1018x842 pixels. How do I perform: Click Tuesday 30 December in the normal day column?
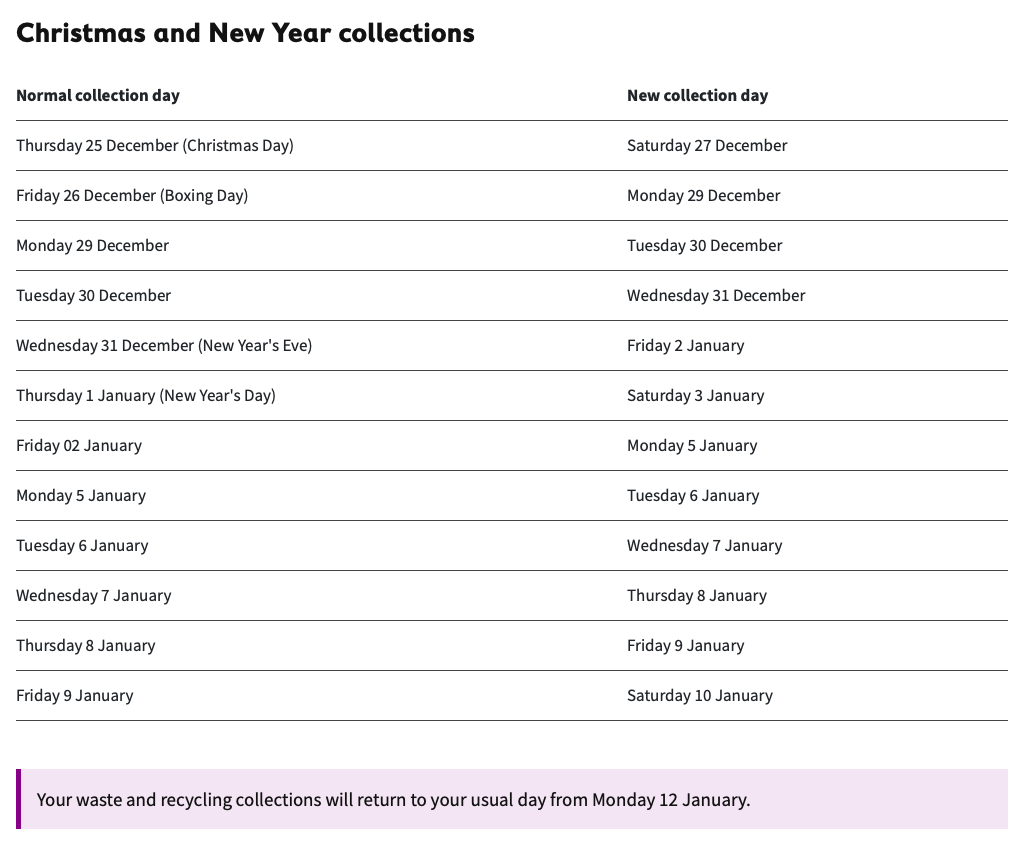coord(93,296)
